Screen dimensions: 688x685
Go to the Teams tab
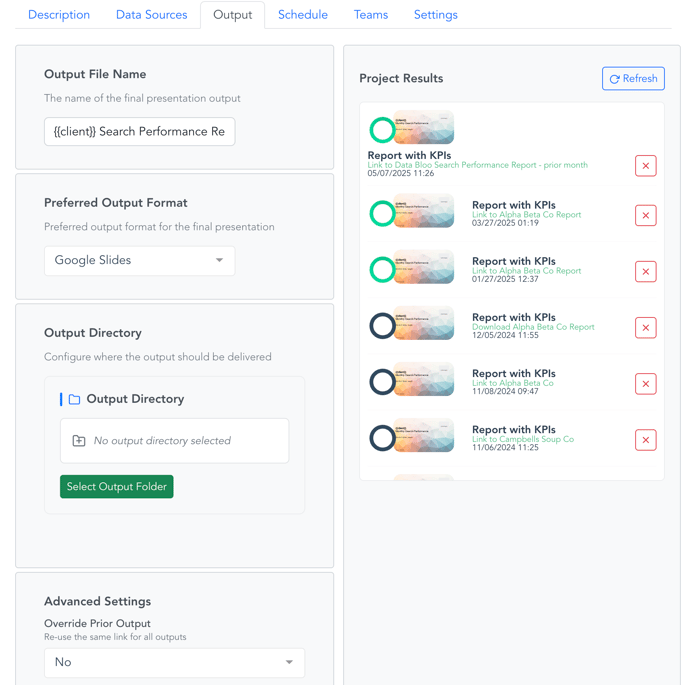tap(370, 15)
